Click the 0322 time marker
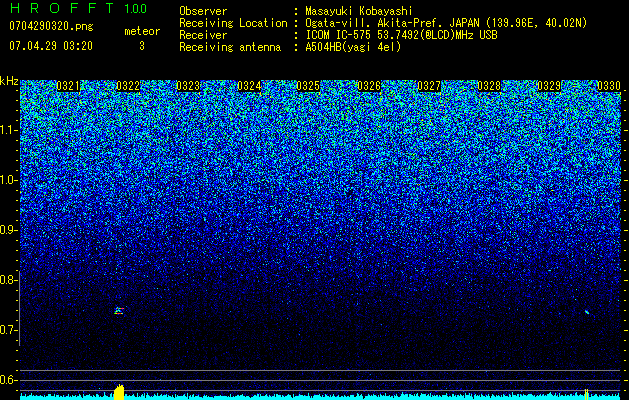This screenshot has height=400, width=629. pos(128,86)
